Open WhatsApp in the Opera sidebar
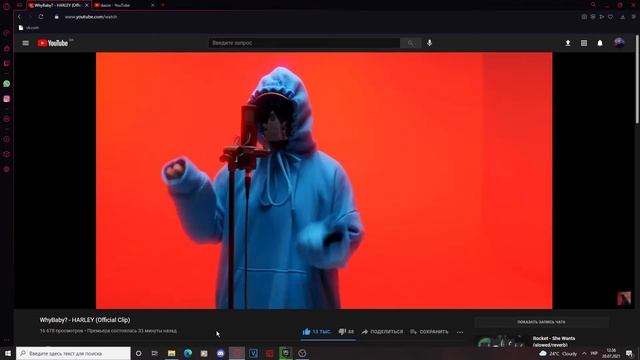This screenshot has height=360, width=640. [7, 84]
